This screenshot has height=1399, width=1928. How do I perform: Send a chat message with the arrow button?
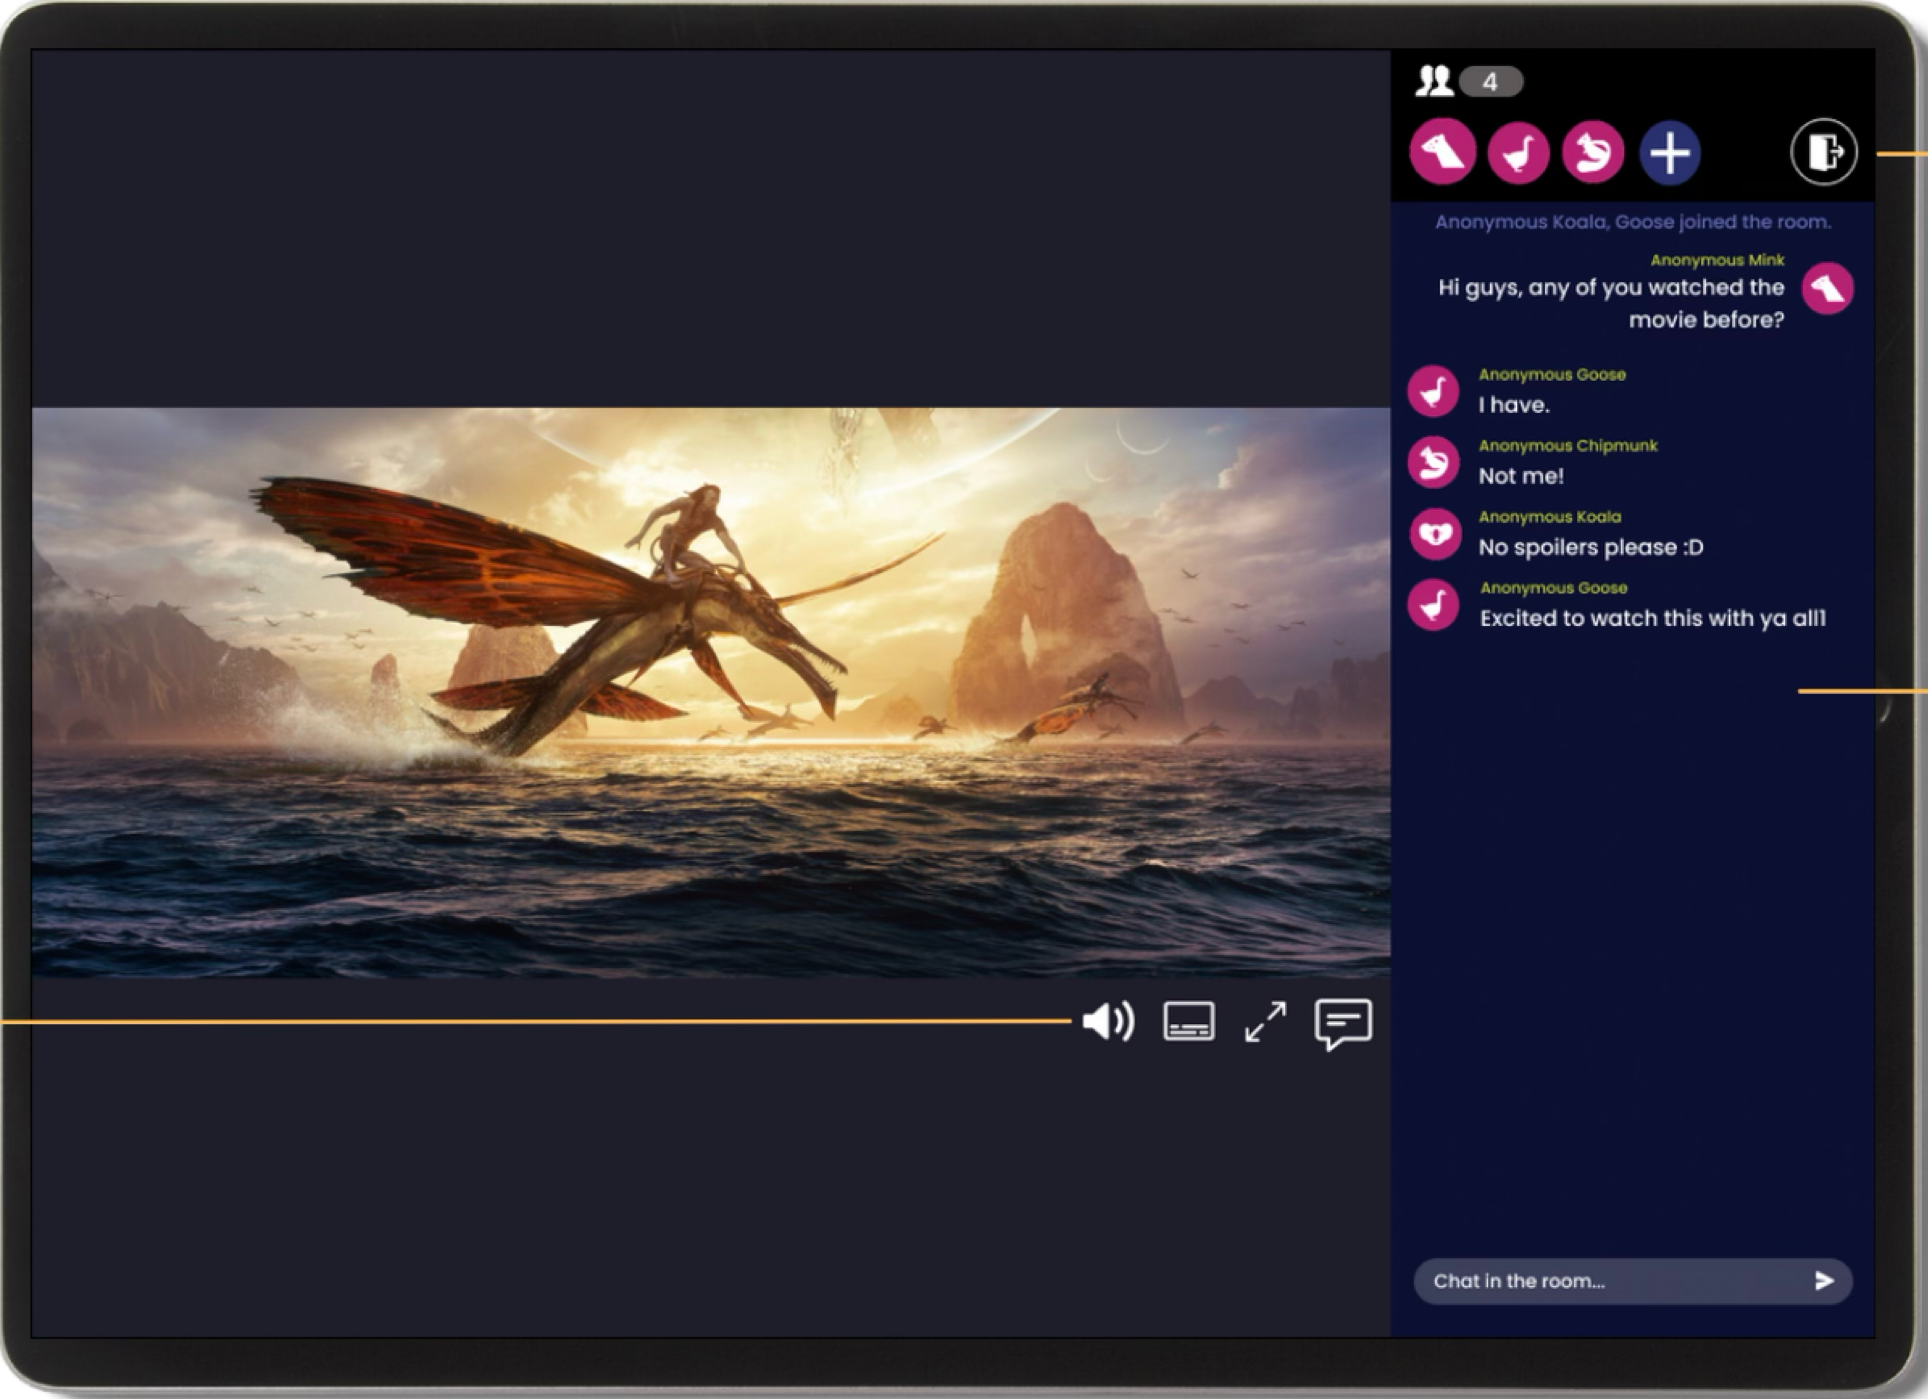(x=1826, y=1281)
